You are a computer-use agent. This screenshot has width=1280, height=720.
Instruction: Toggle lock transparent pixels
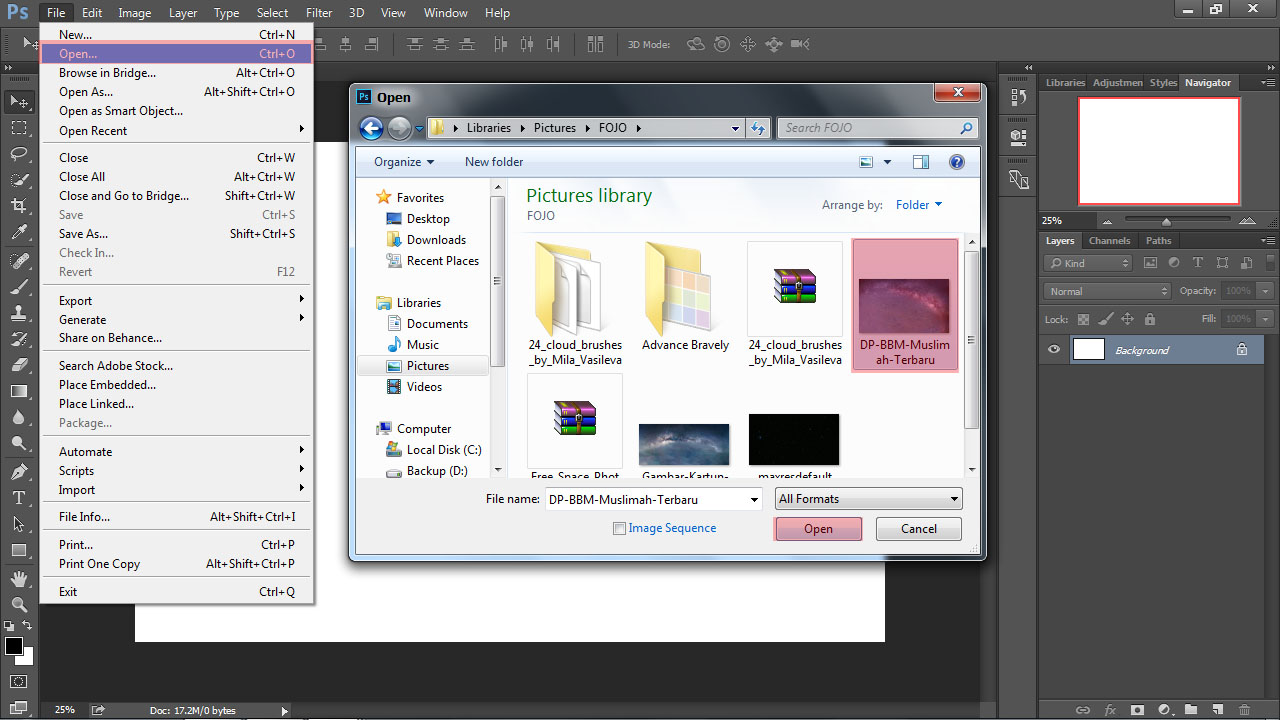click(1083, 319)
